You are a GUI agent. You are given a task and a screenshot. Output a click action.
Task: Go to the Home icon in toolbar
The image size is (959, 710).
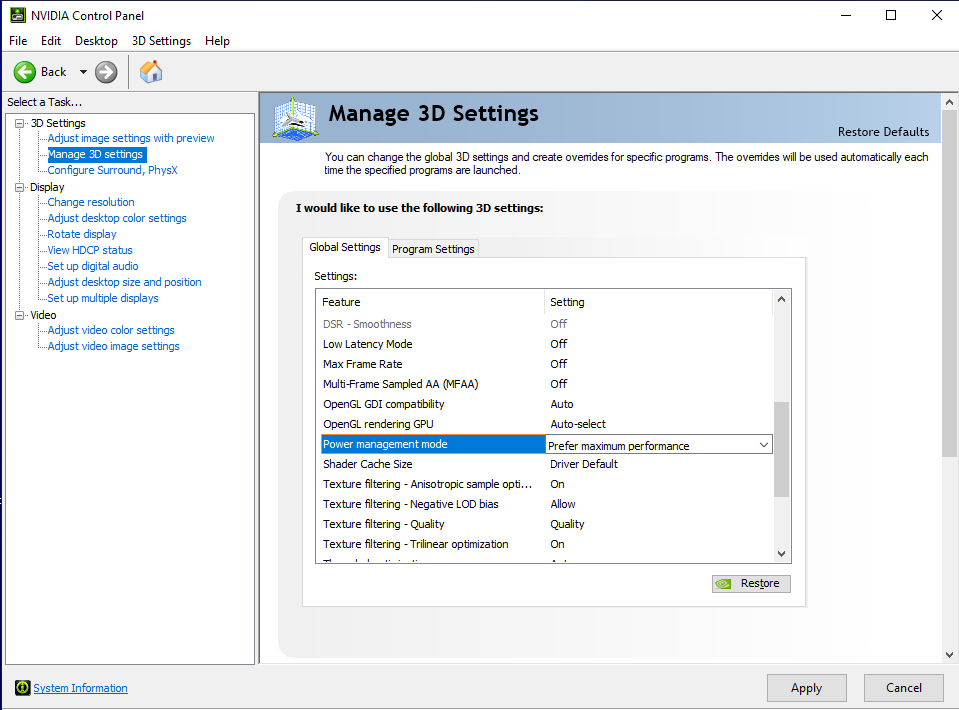click(150, 72)
